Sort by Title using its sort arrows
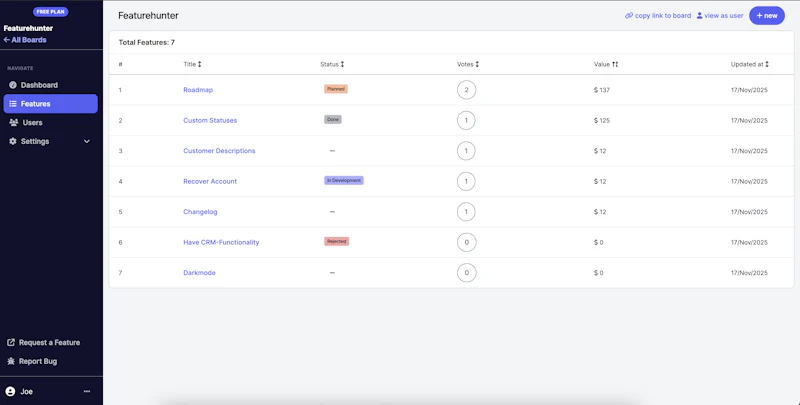The width and height of the screenshot is (800, 405). pos(199,64)
